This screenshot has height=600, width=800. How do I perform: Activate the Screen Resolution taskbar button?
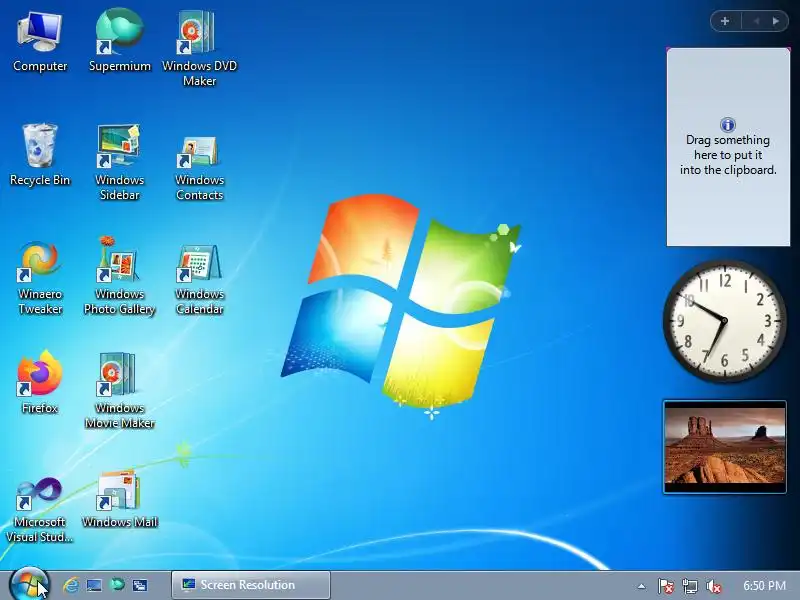[251, 585]
